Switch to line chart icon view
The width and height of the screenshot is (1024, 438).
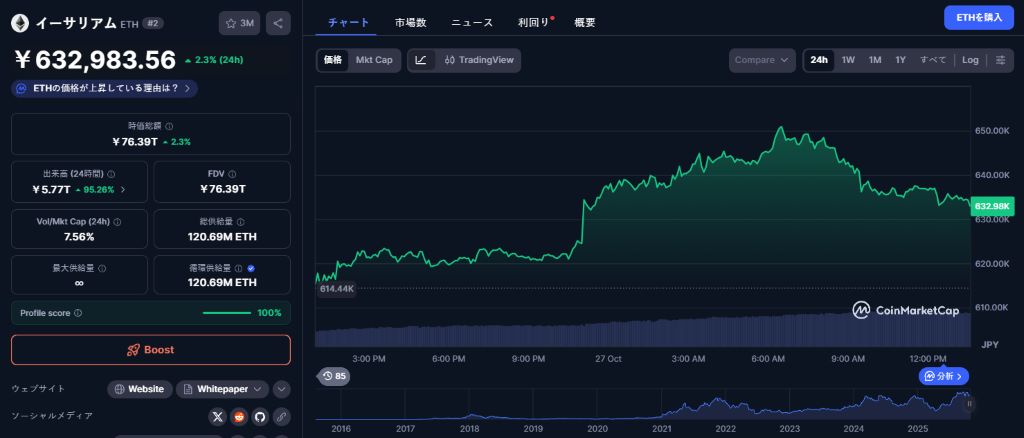(421, 60)
